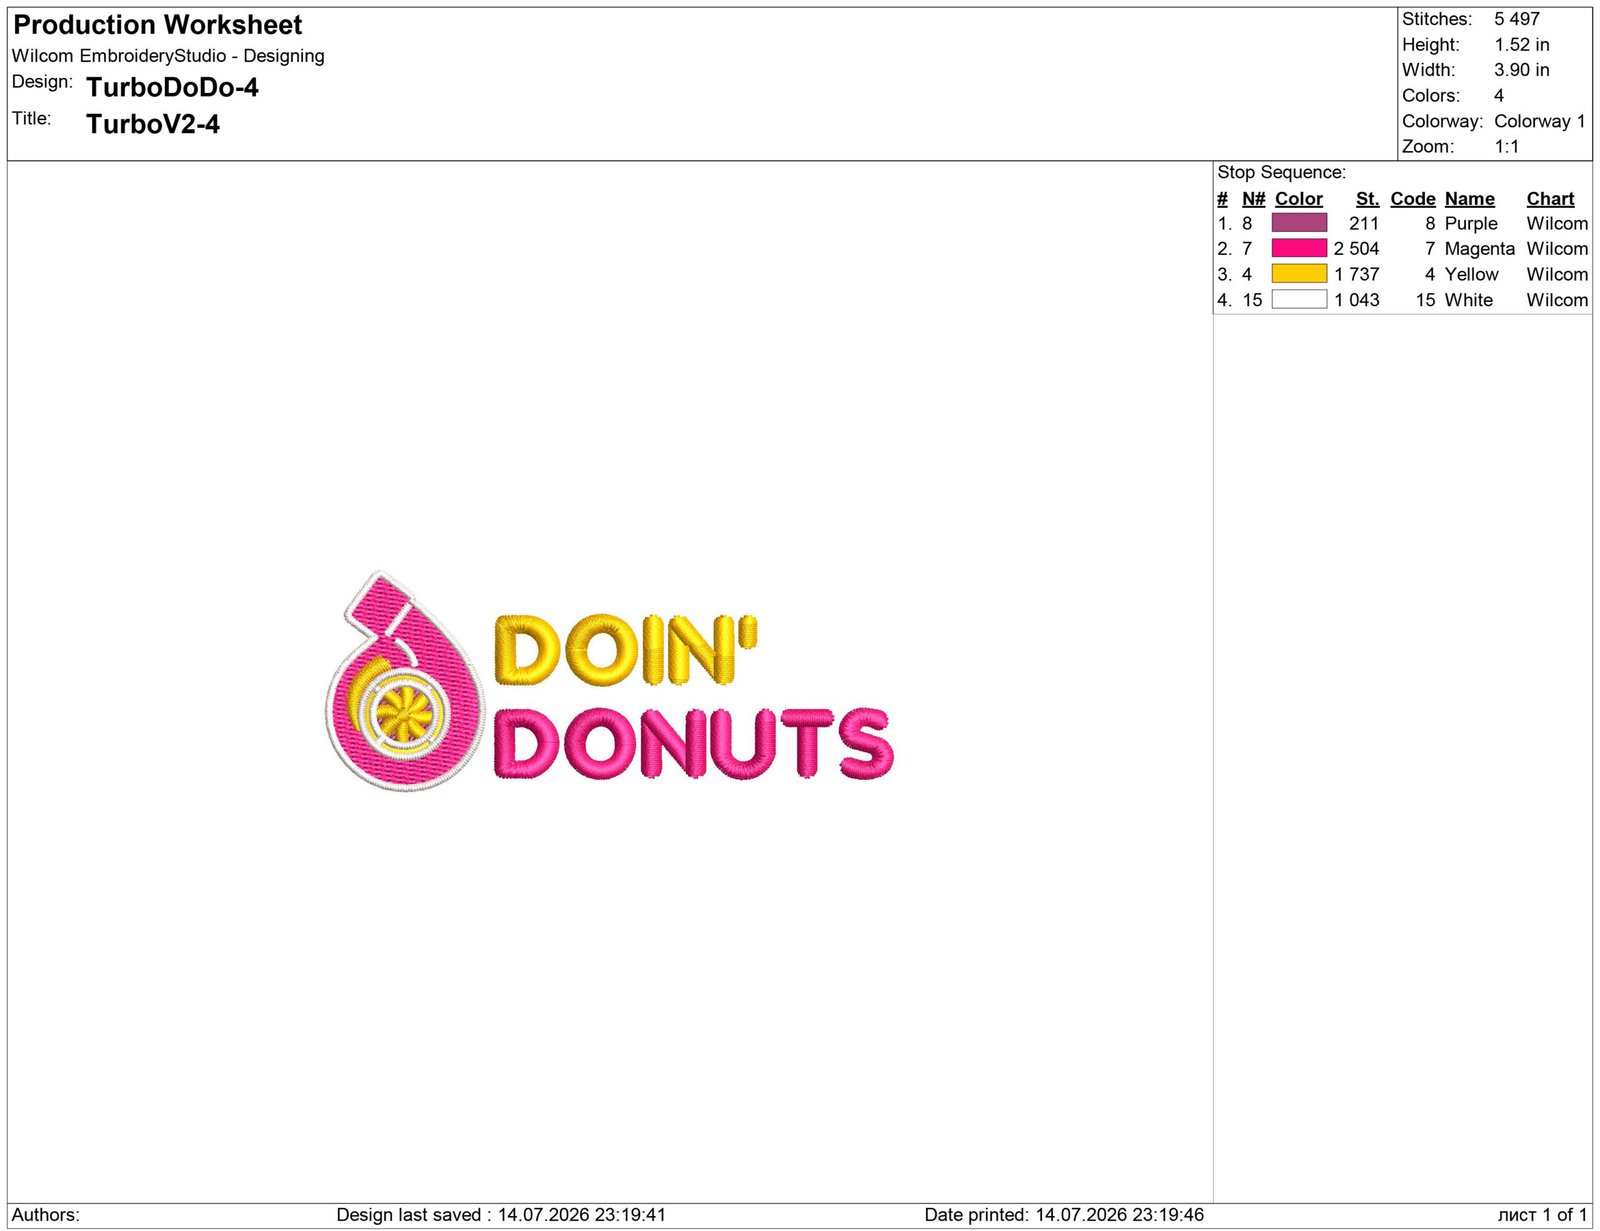The image size is (1600, 1231).
Task: Click the 'Authors:' footer label
Action: pos(46,1215)
